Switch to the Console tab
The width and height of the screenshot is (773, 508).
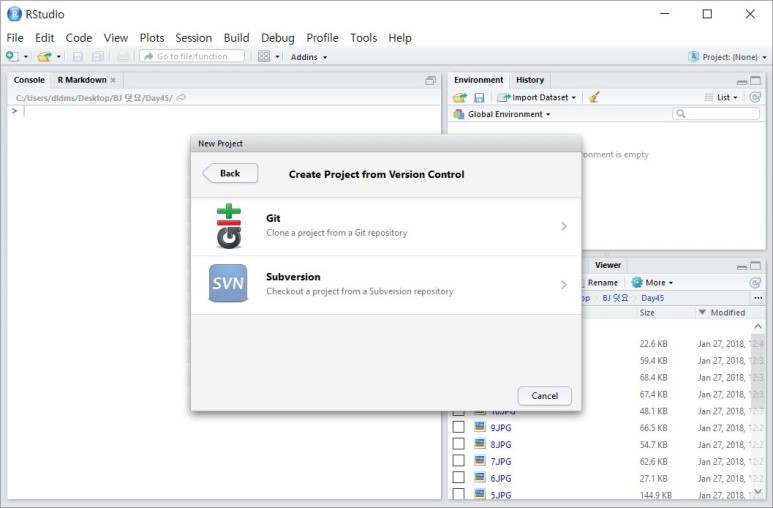click(29, 80)
